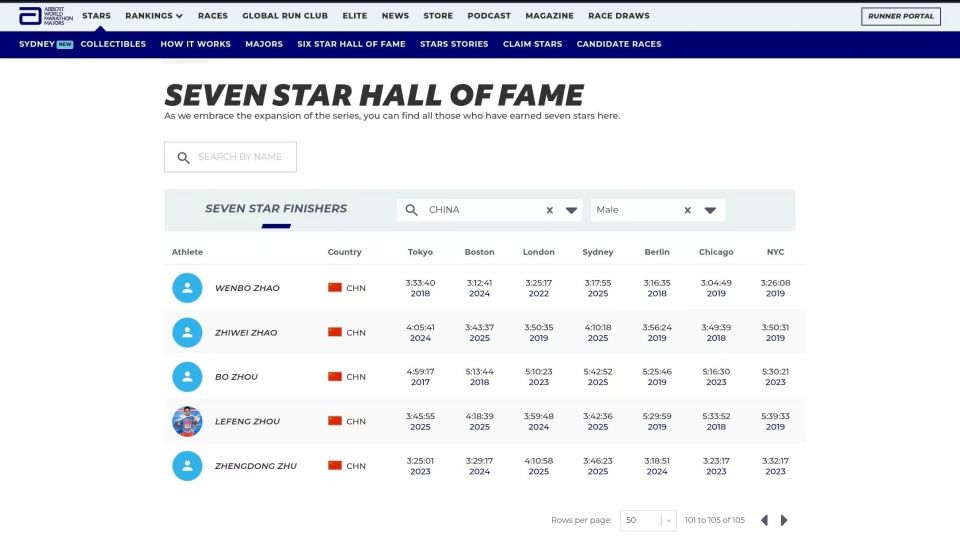
Task: Open the Candidate Races link
Action: tap(619, 44)
